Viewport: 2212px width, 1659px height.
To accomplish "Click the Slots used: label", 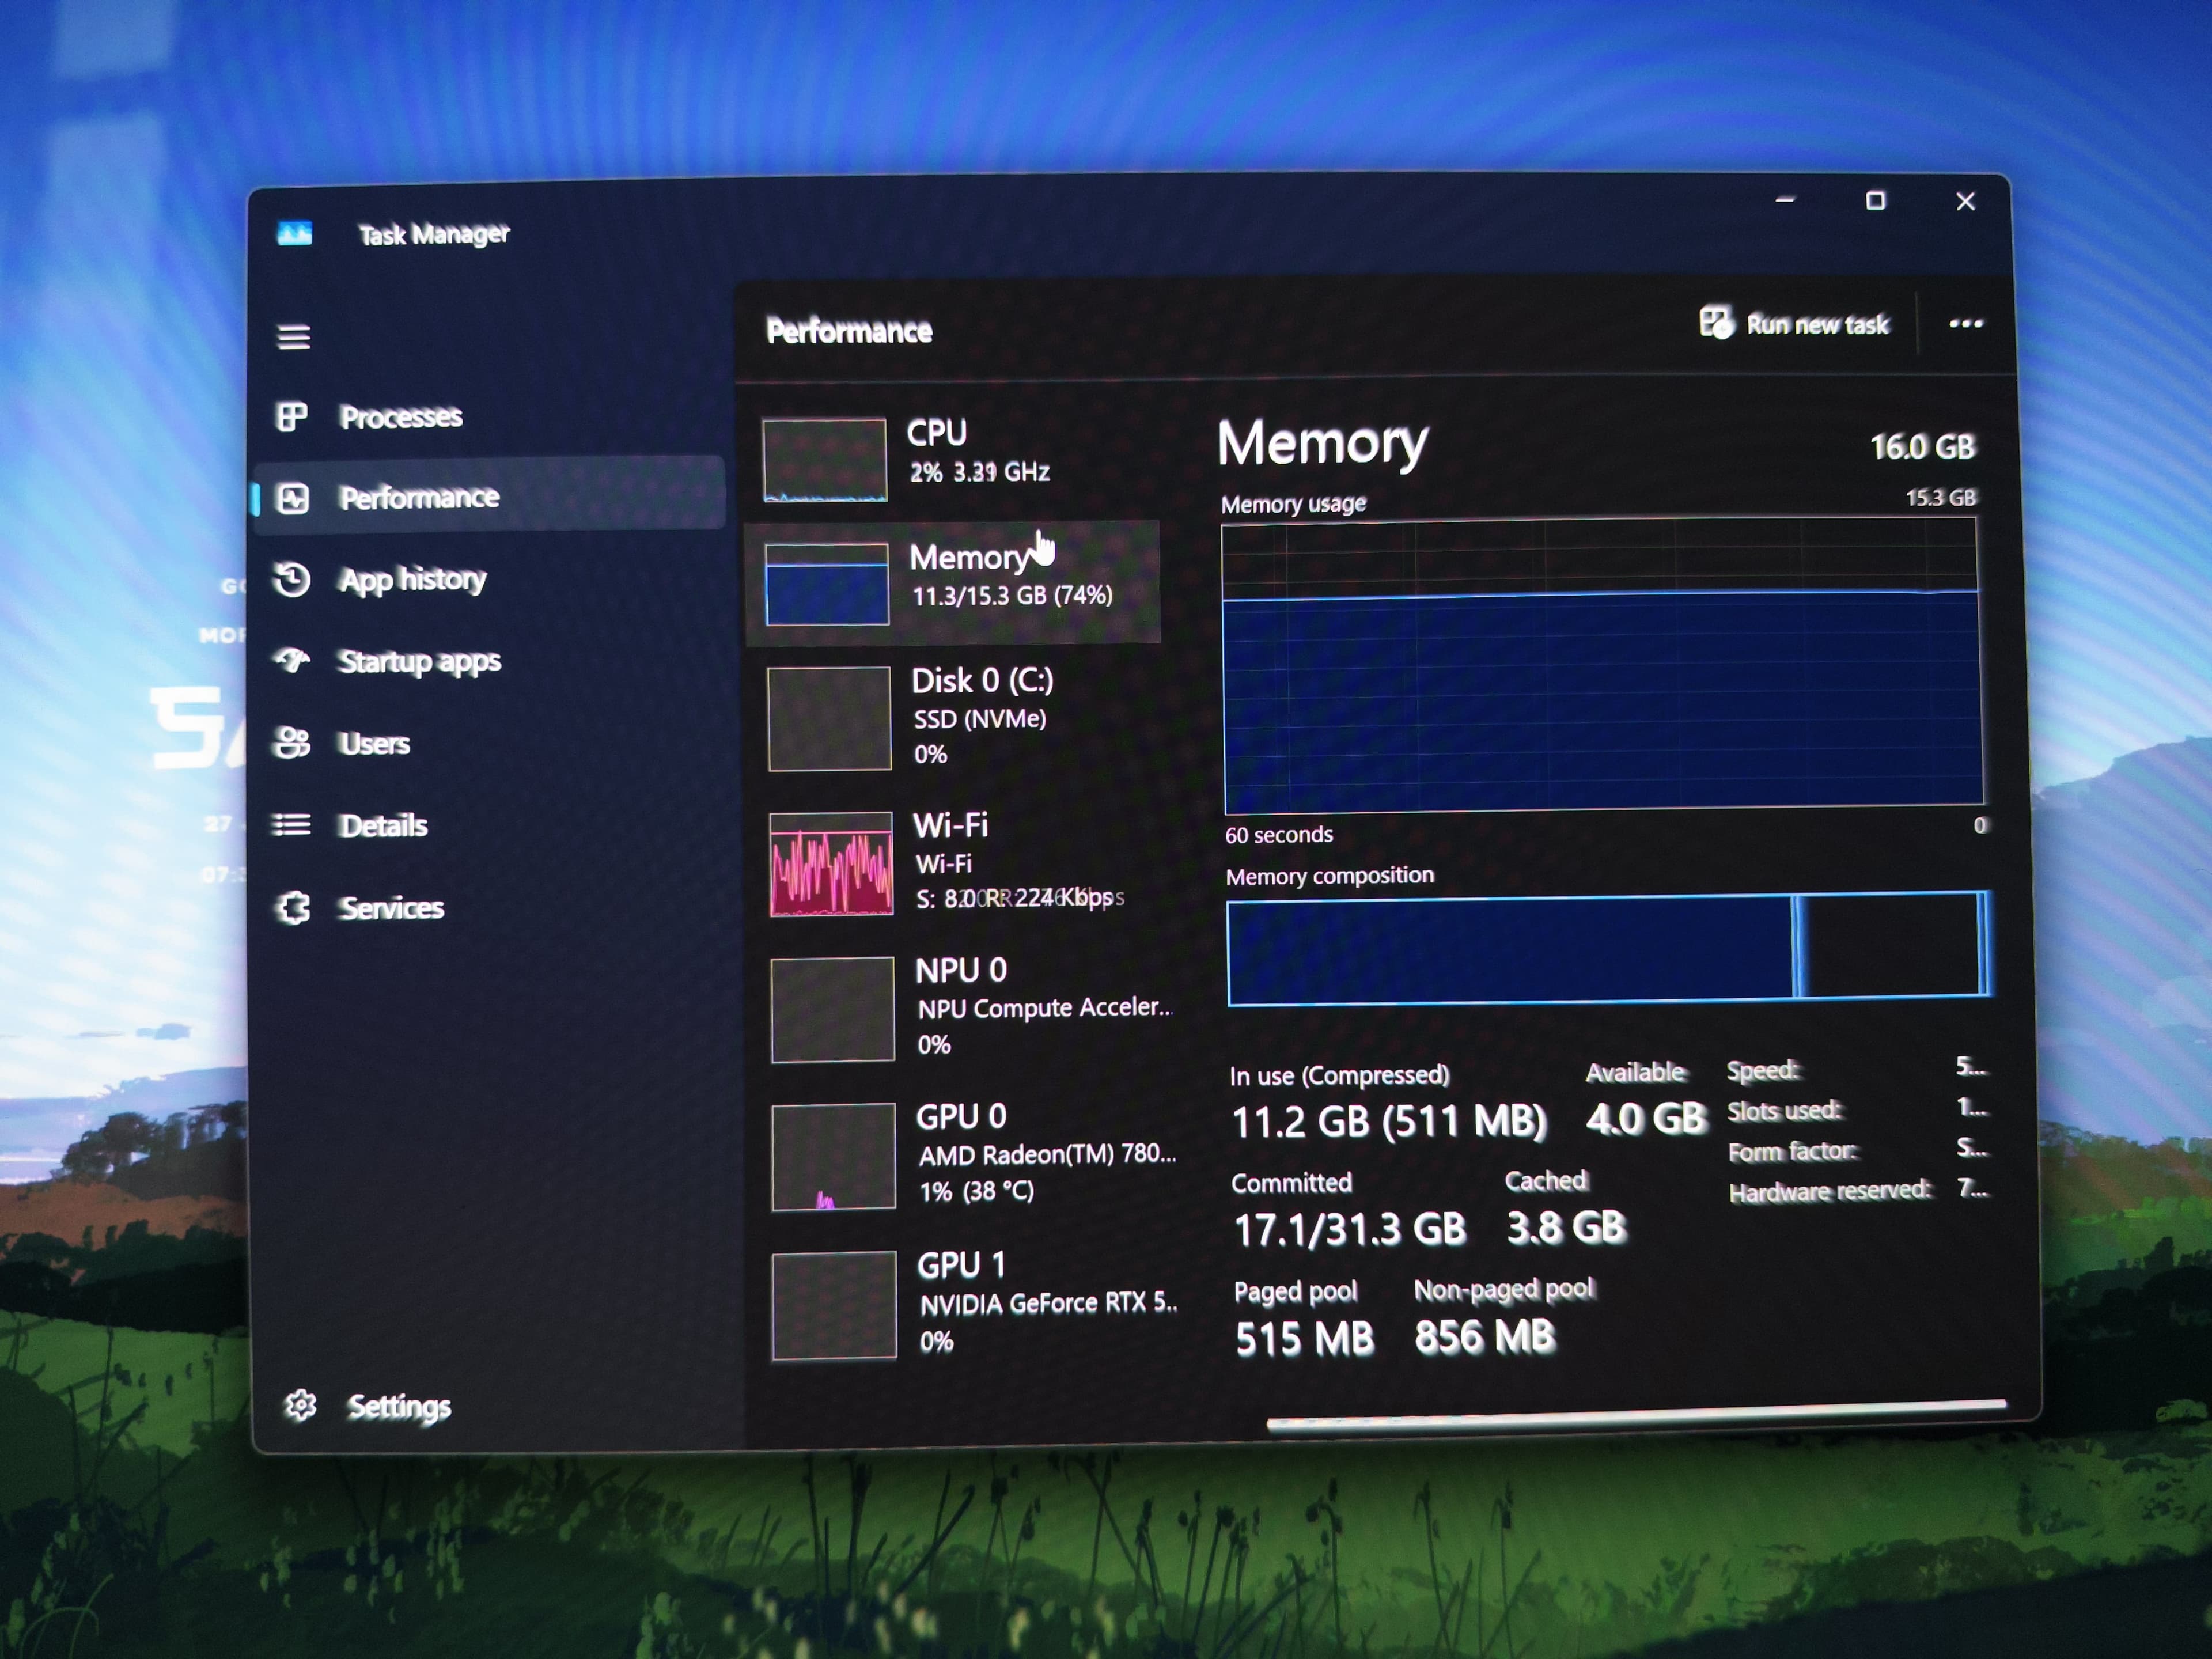I will click(1785, 1111).
